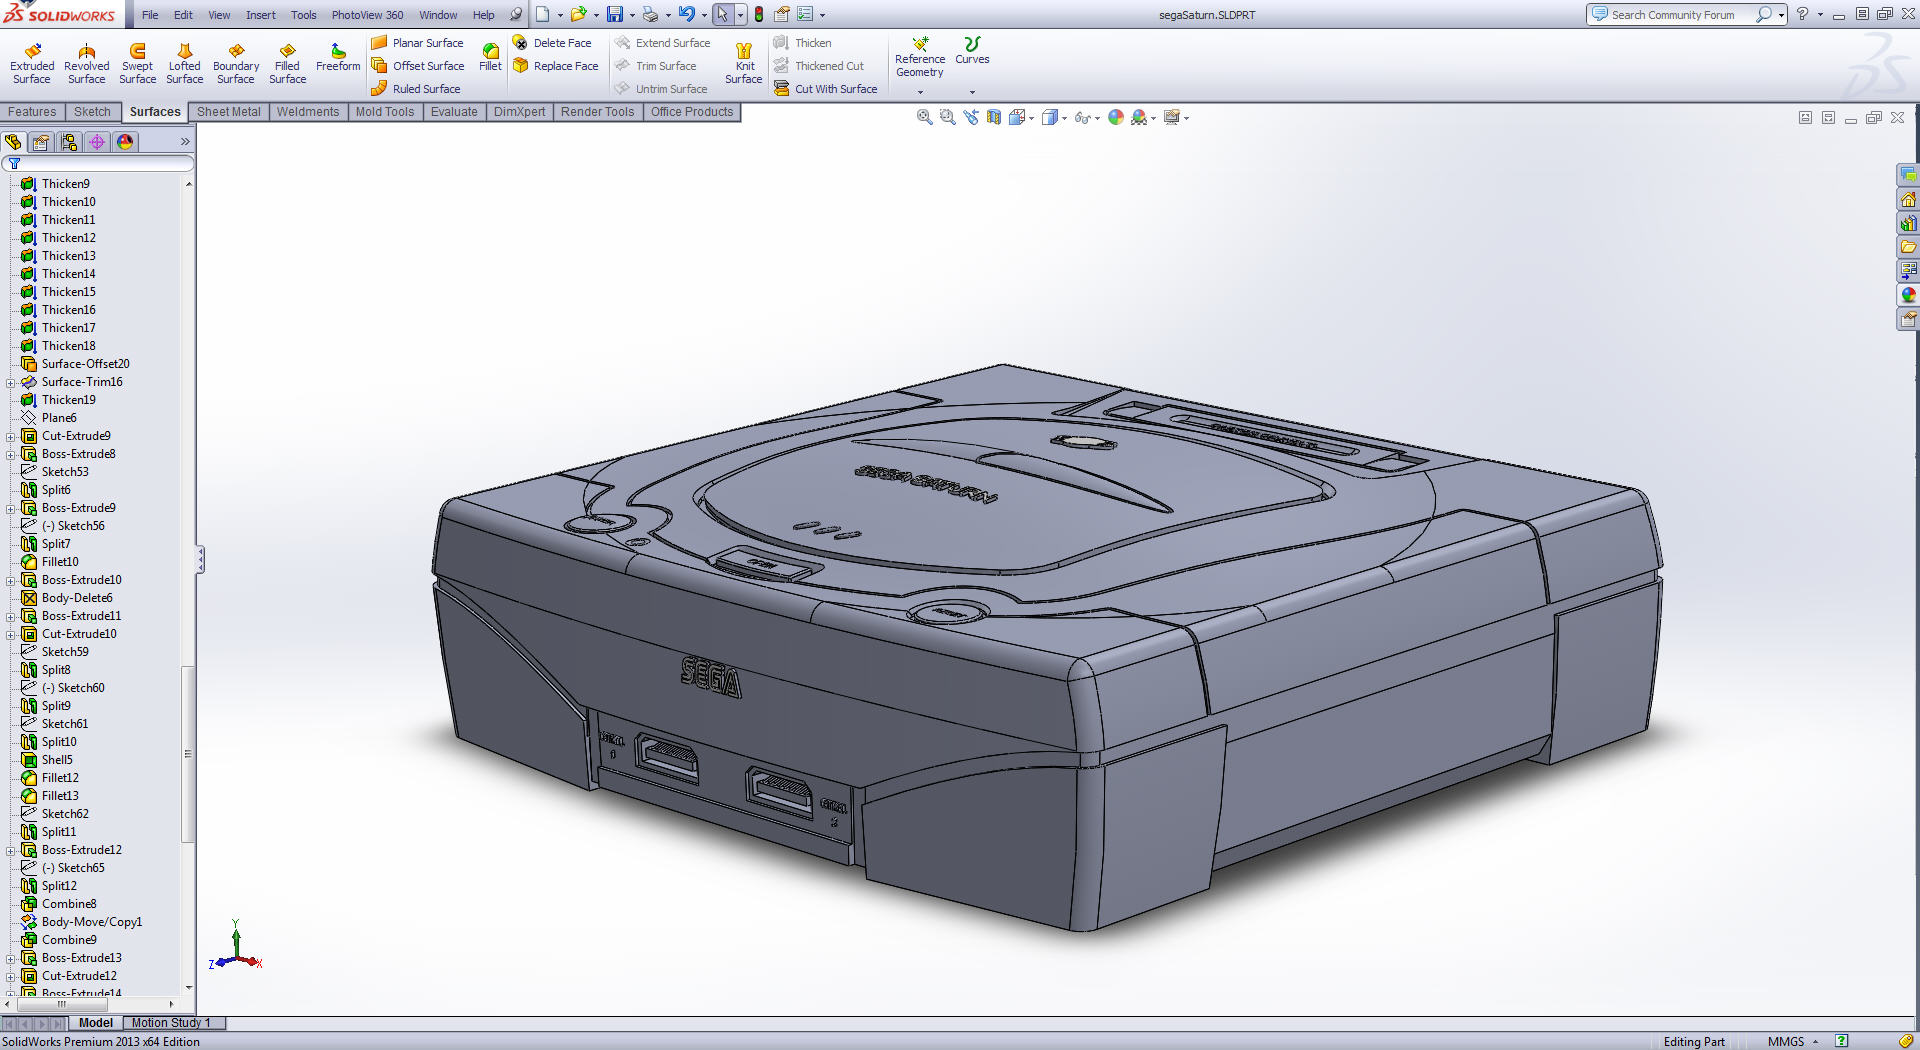
Task: Click the feature tree vertical scrollbar
Action: pyautogui.click(x=188, y=755)
